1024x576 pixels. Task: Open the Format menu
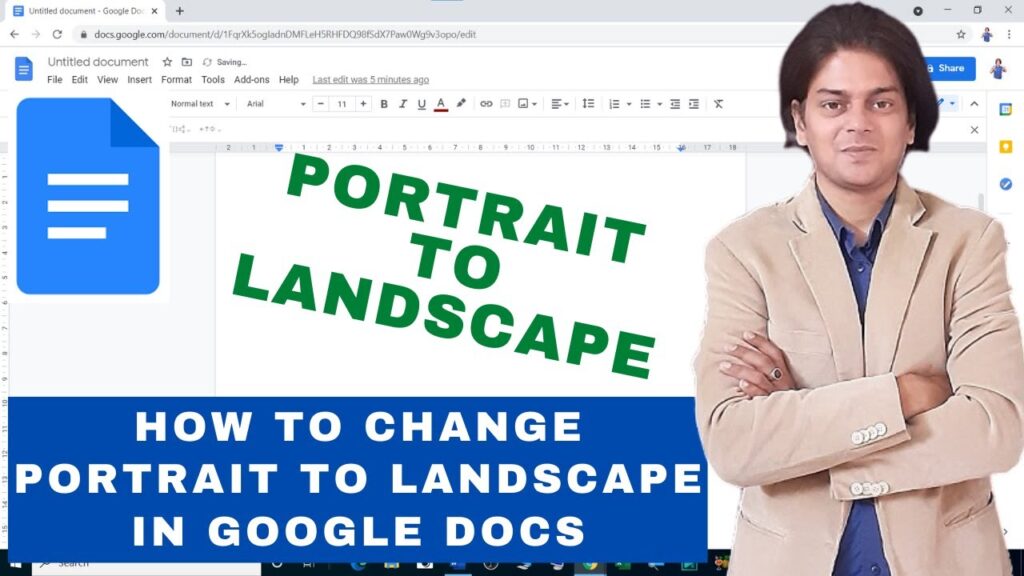[176, 80]
